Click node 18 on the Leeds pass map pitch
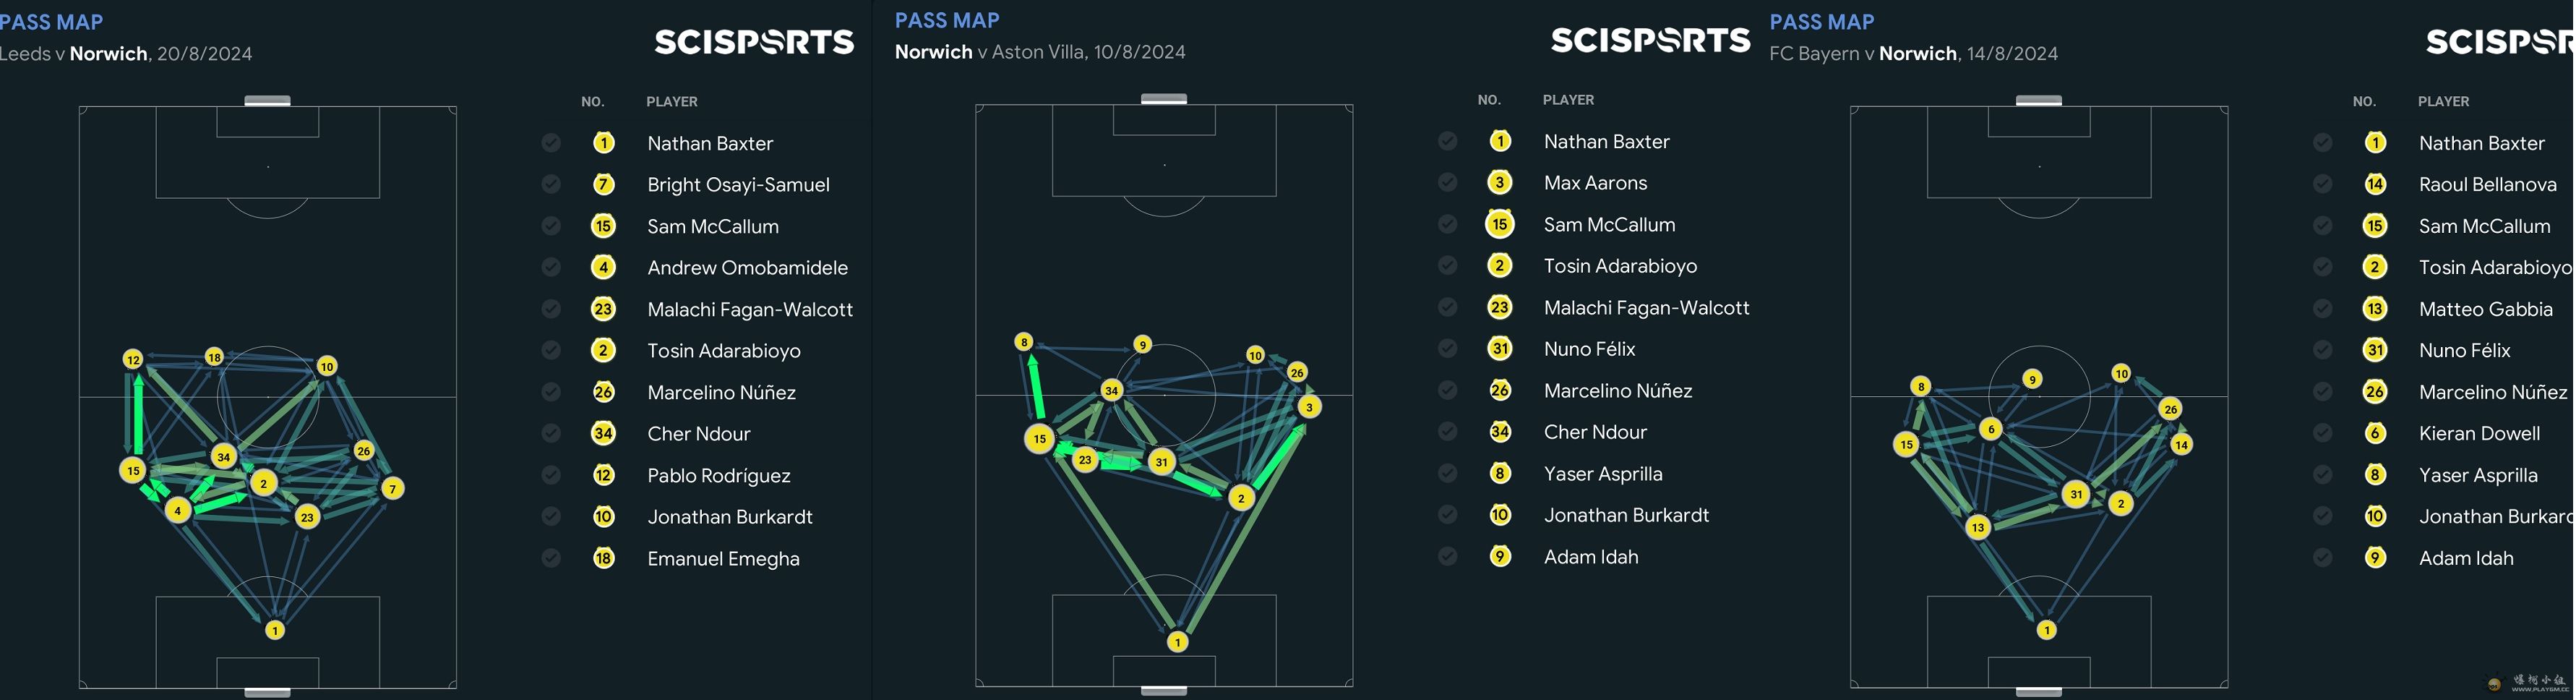This screenshot has height=700, width=2576. point(214,357)
